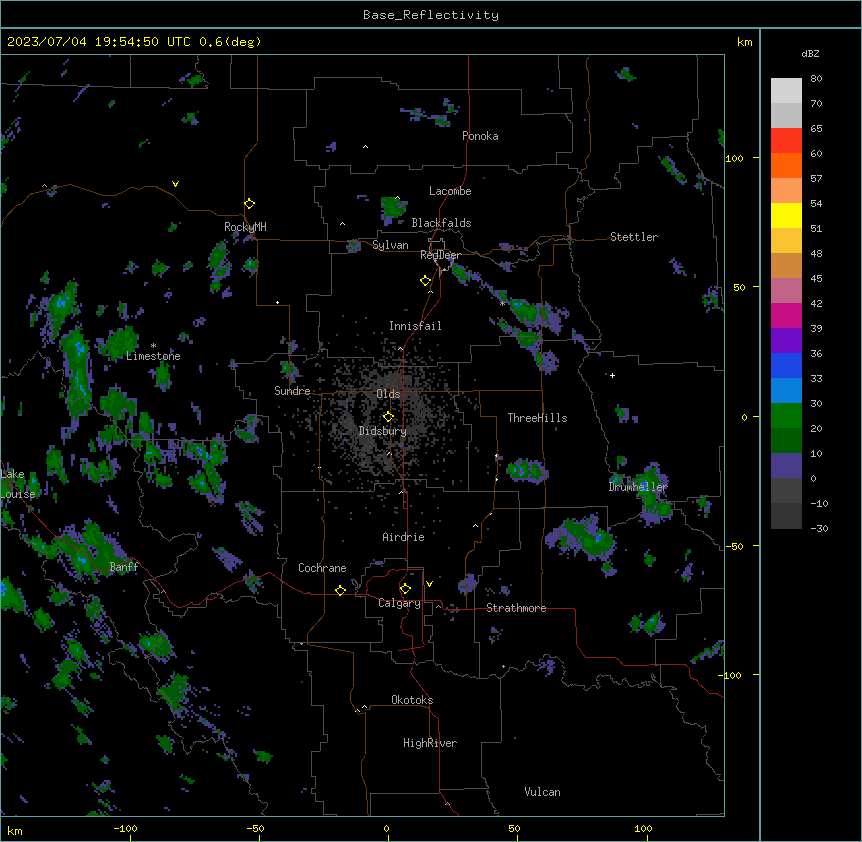Click the Base_Reflectivity title
This screenshot has width=862, height=842.
tap(431, 15)
